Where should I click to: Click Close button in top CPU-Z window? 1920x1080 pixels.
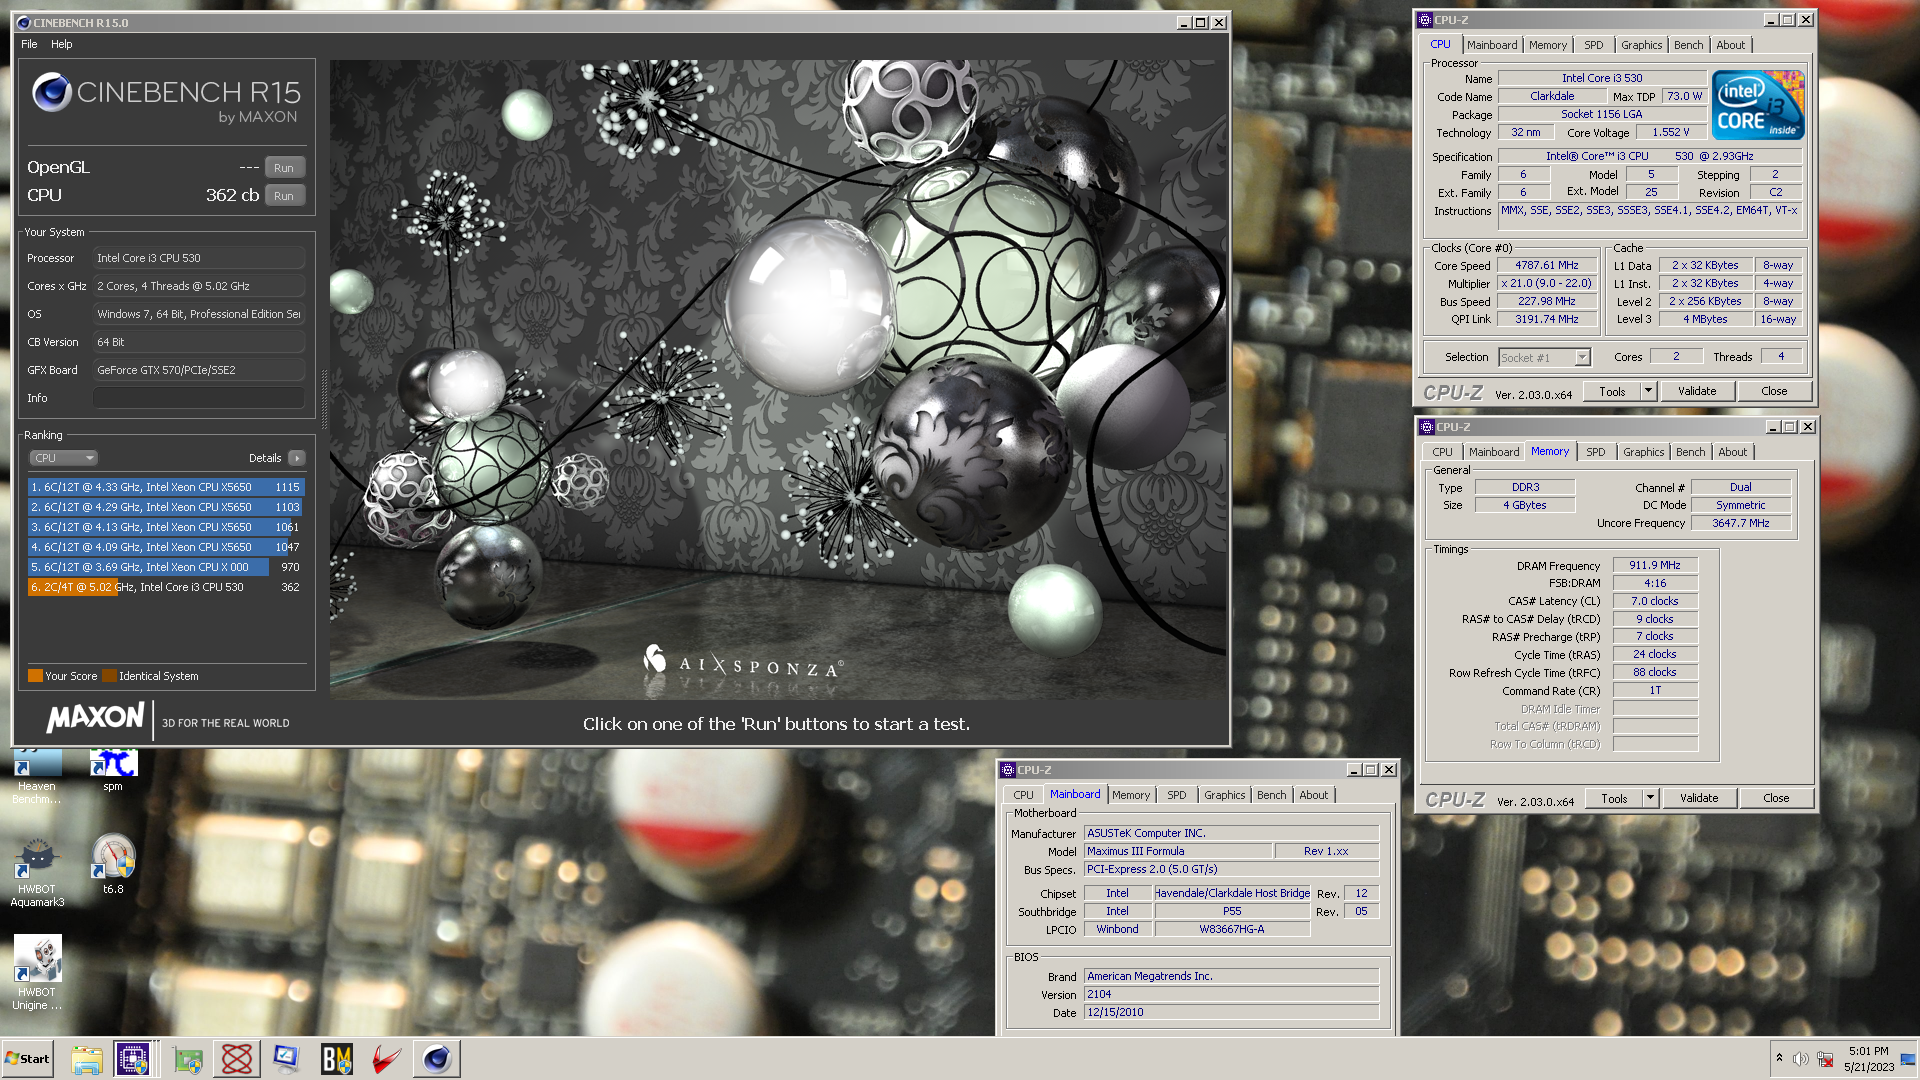[1774, 392]
